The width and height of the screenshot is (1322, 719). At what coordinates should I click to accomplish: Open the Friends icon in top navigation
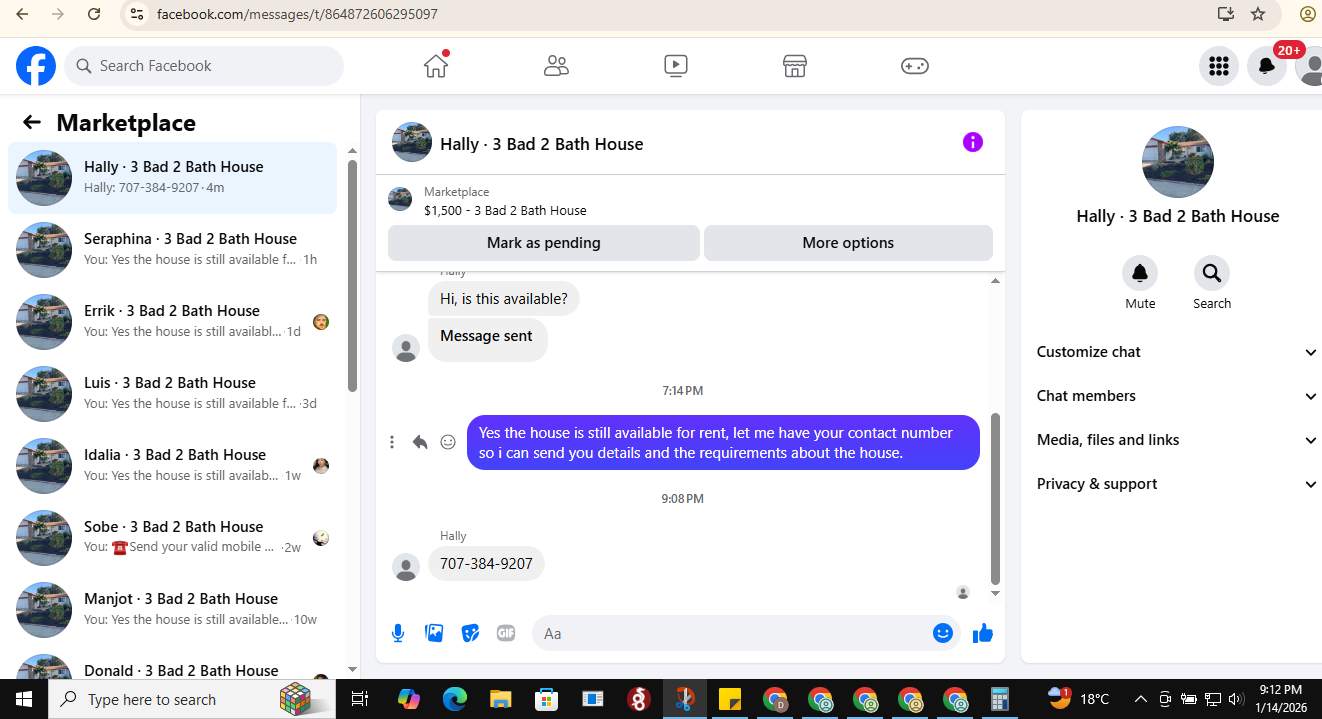556,66
